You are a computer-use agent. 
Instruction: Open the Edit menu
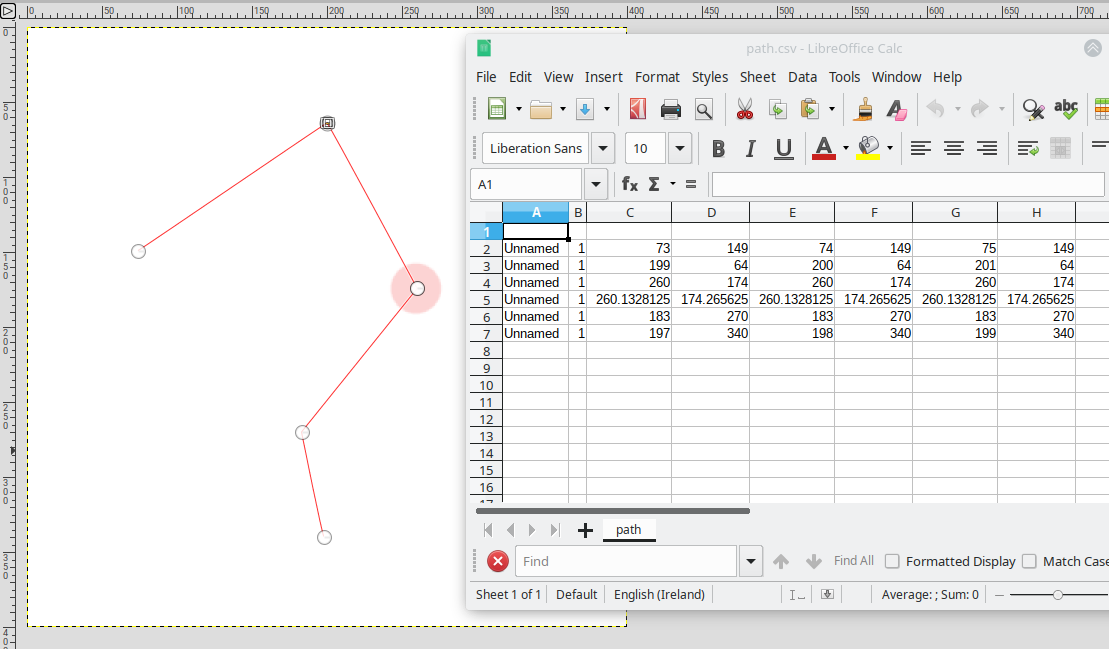[520, 77]
